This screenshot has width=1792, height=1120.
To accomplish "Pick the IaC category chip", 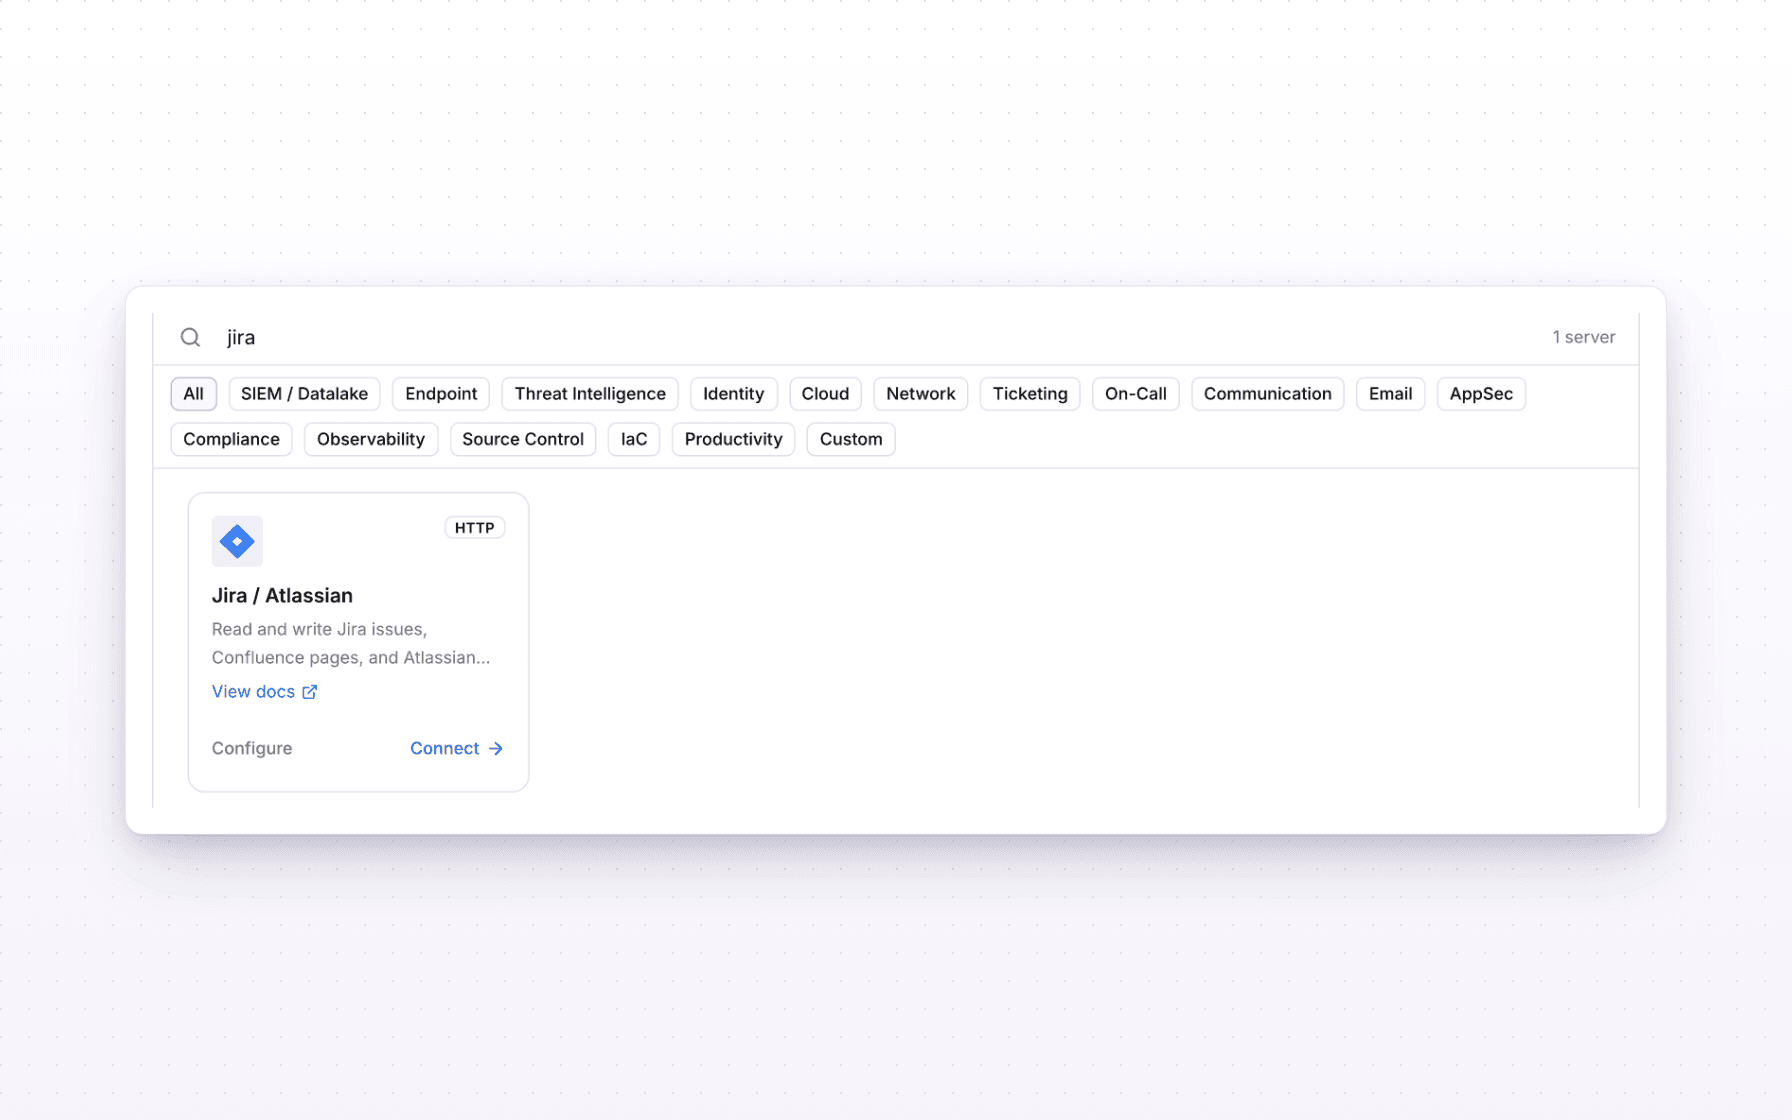I will [634, 439].
